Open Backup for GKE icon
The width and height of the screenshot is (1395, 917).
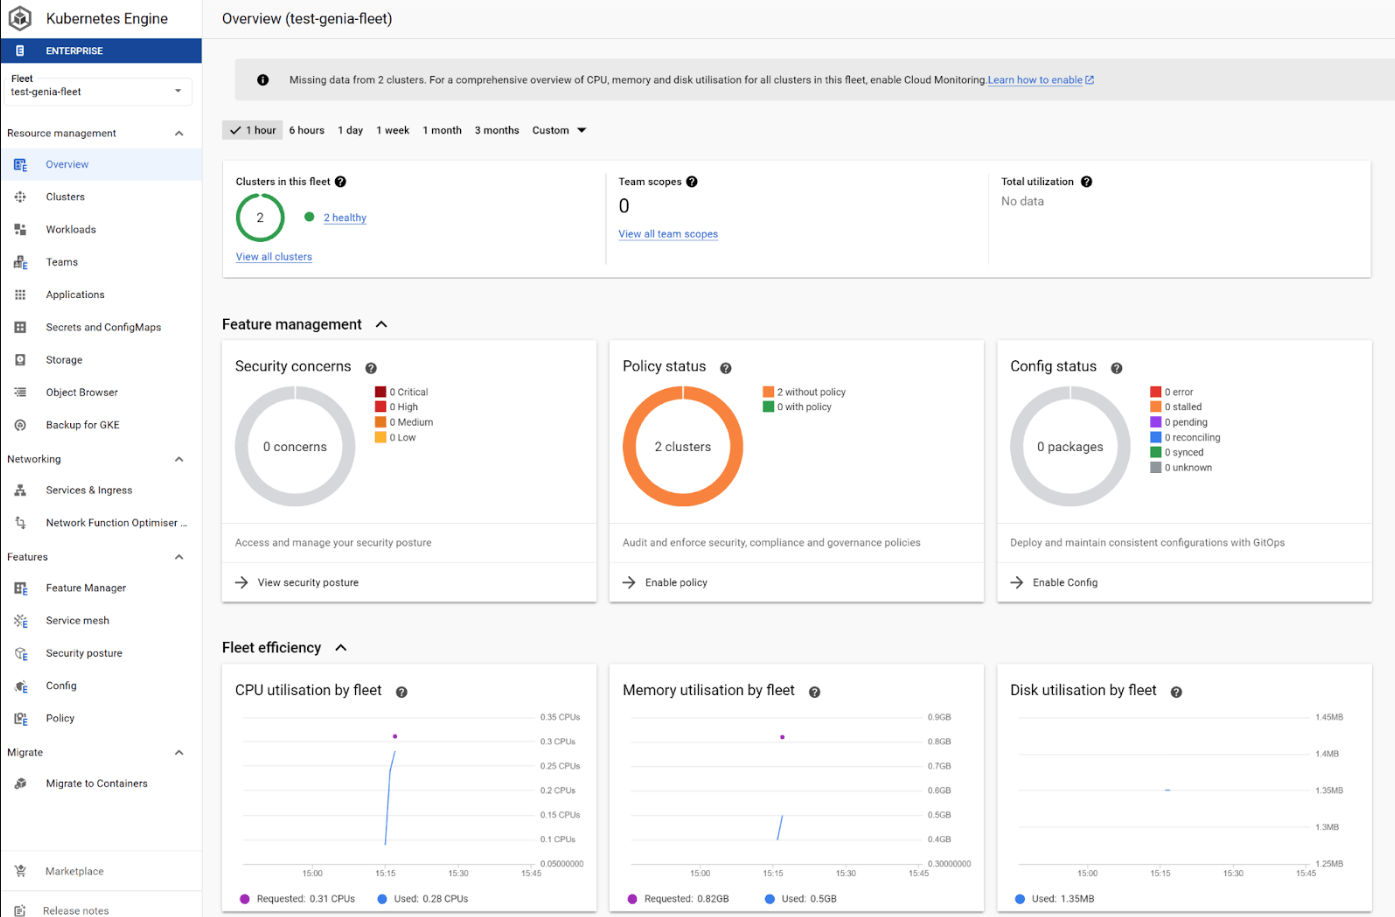pyautogui.click(x=20, y=425)
